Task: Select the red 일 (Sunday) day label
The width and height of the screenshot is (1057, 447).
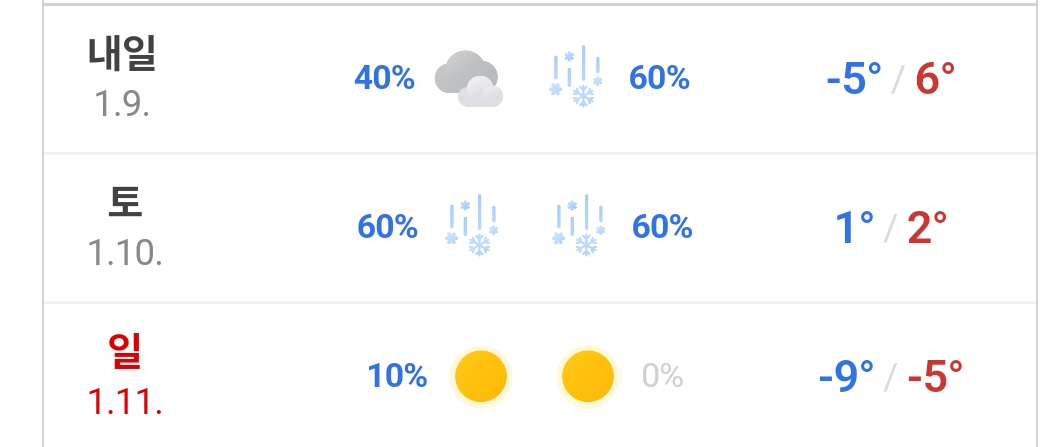Action: [124, 351]
